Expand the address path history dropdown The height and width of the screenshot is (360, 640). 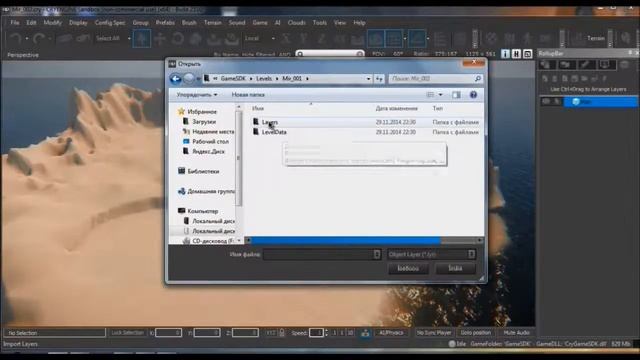(x=369, y=78)
